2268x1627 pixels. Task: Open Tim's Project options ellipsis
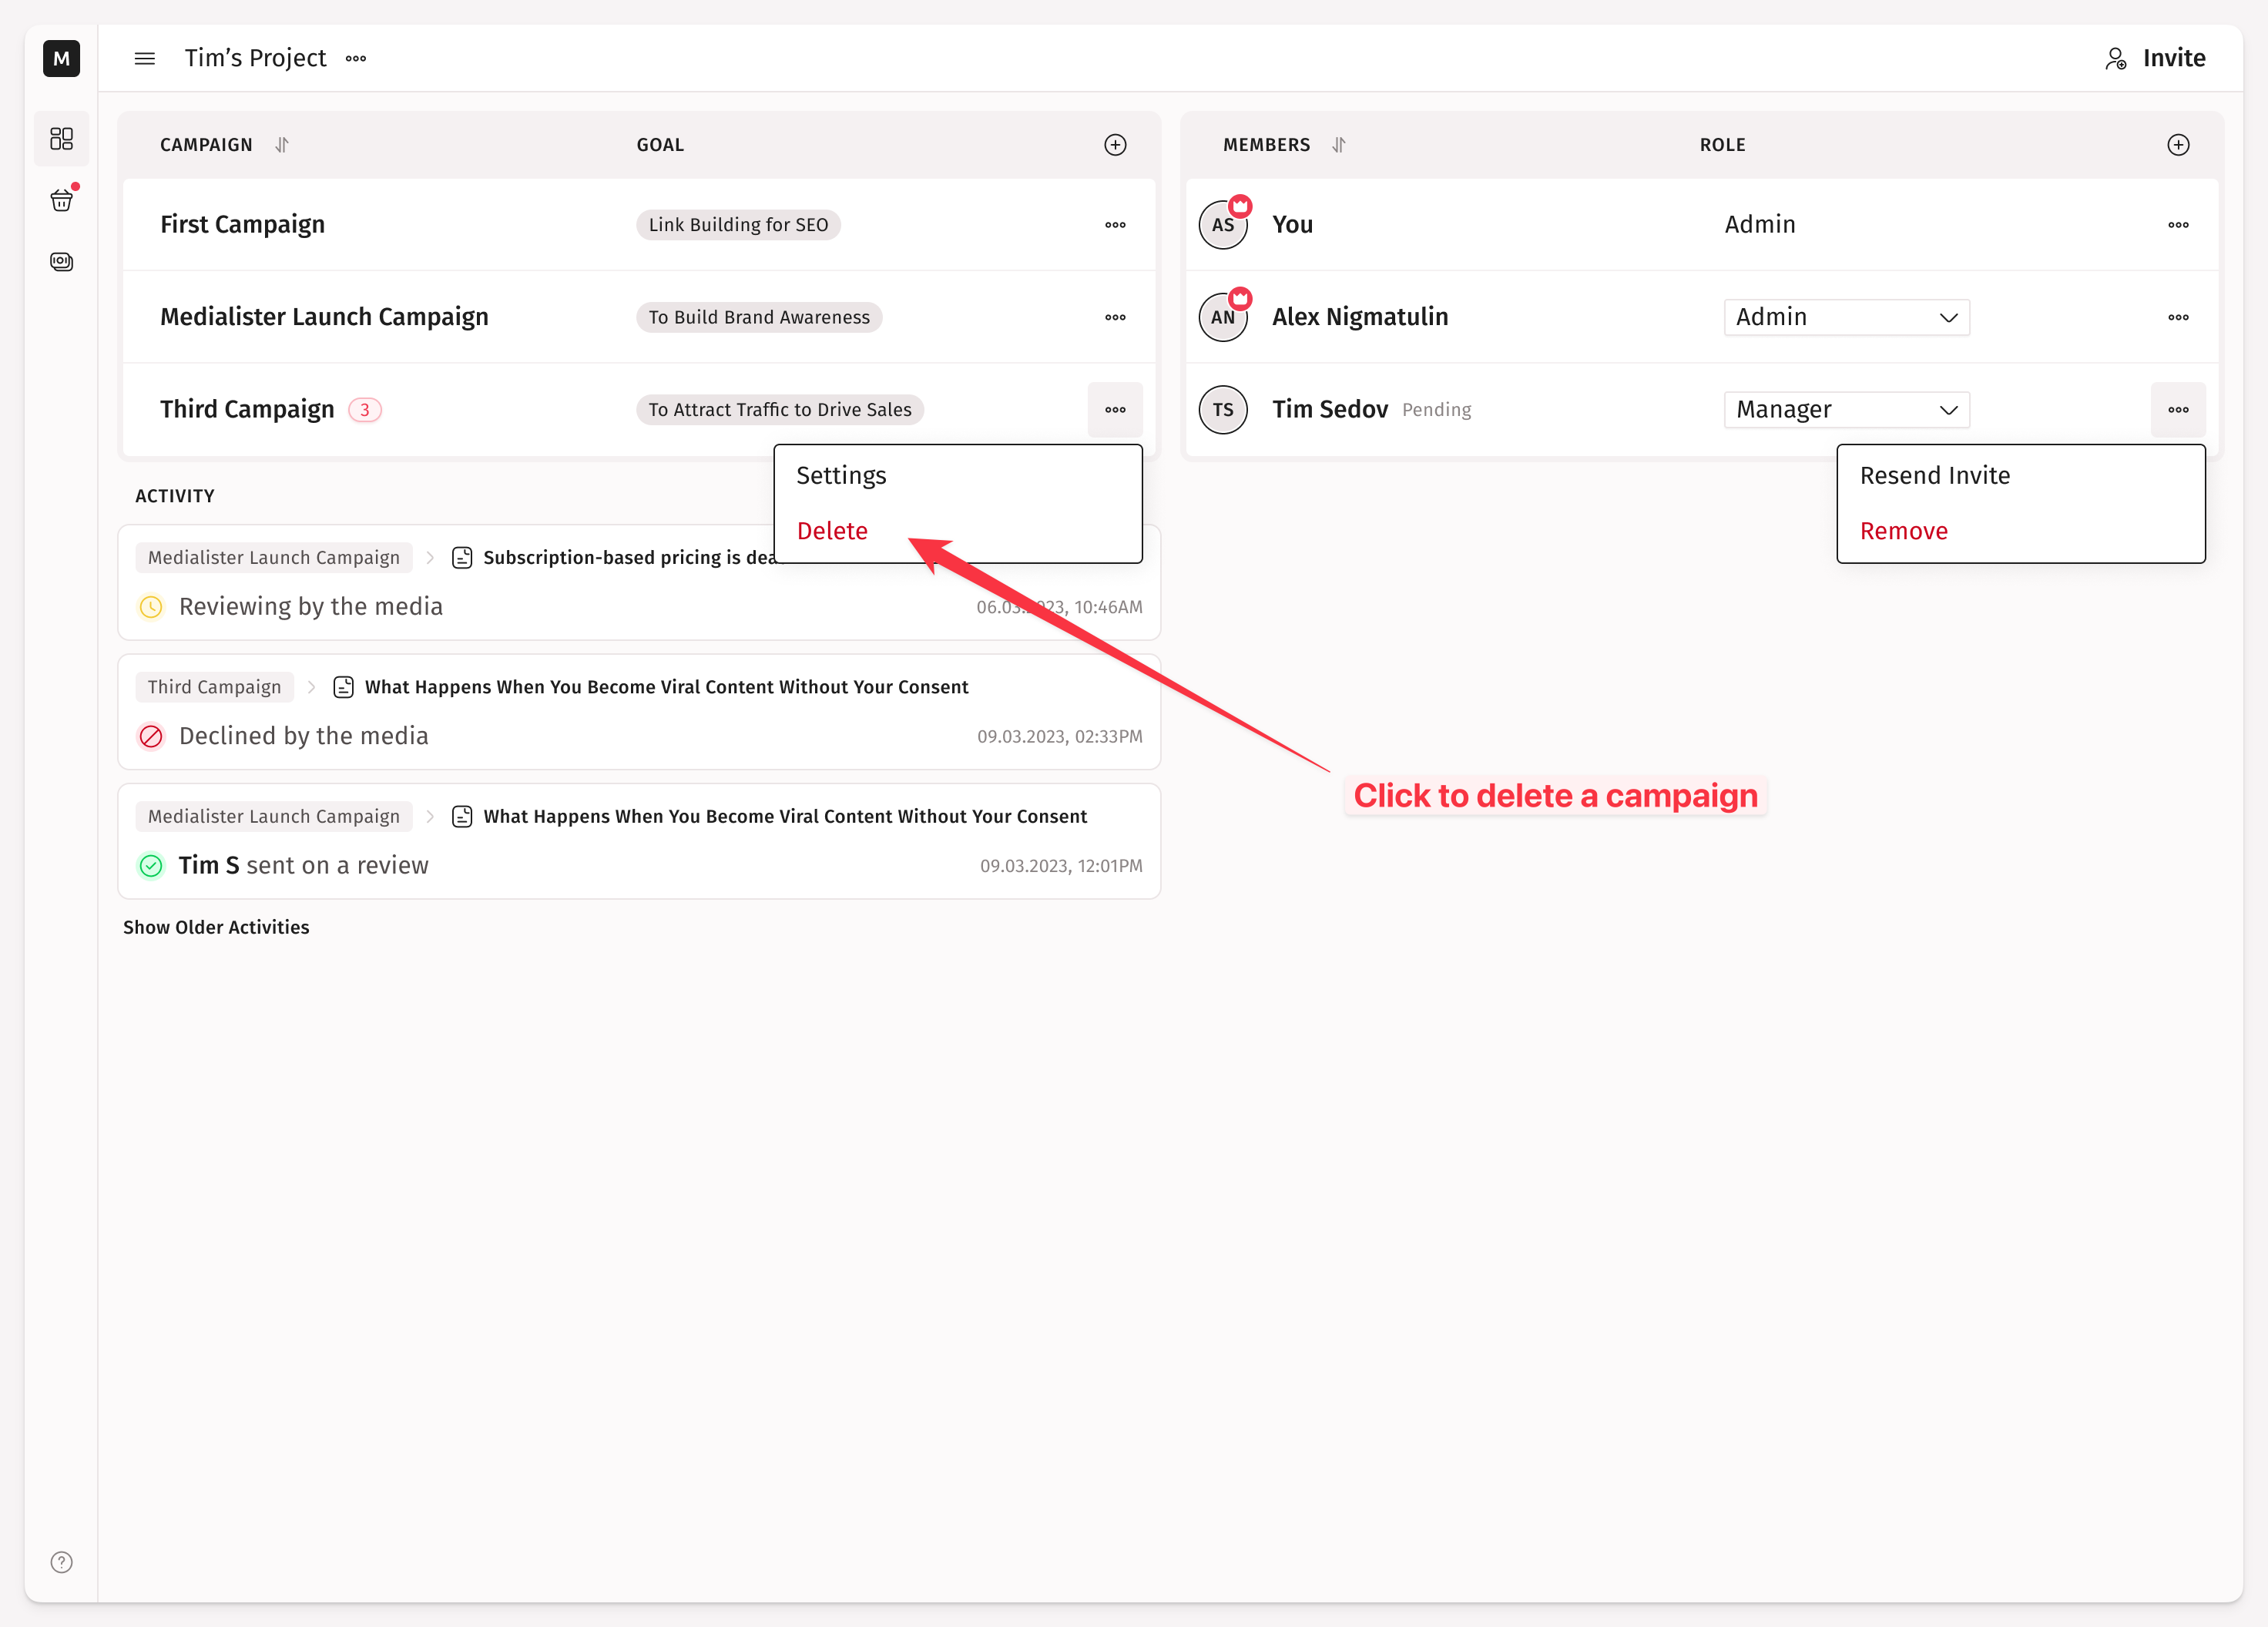click(356, 59)
